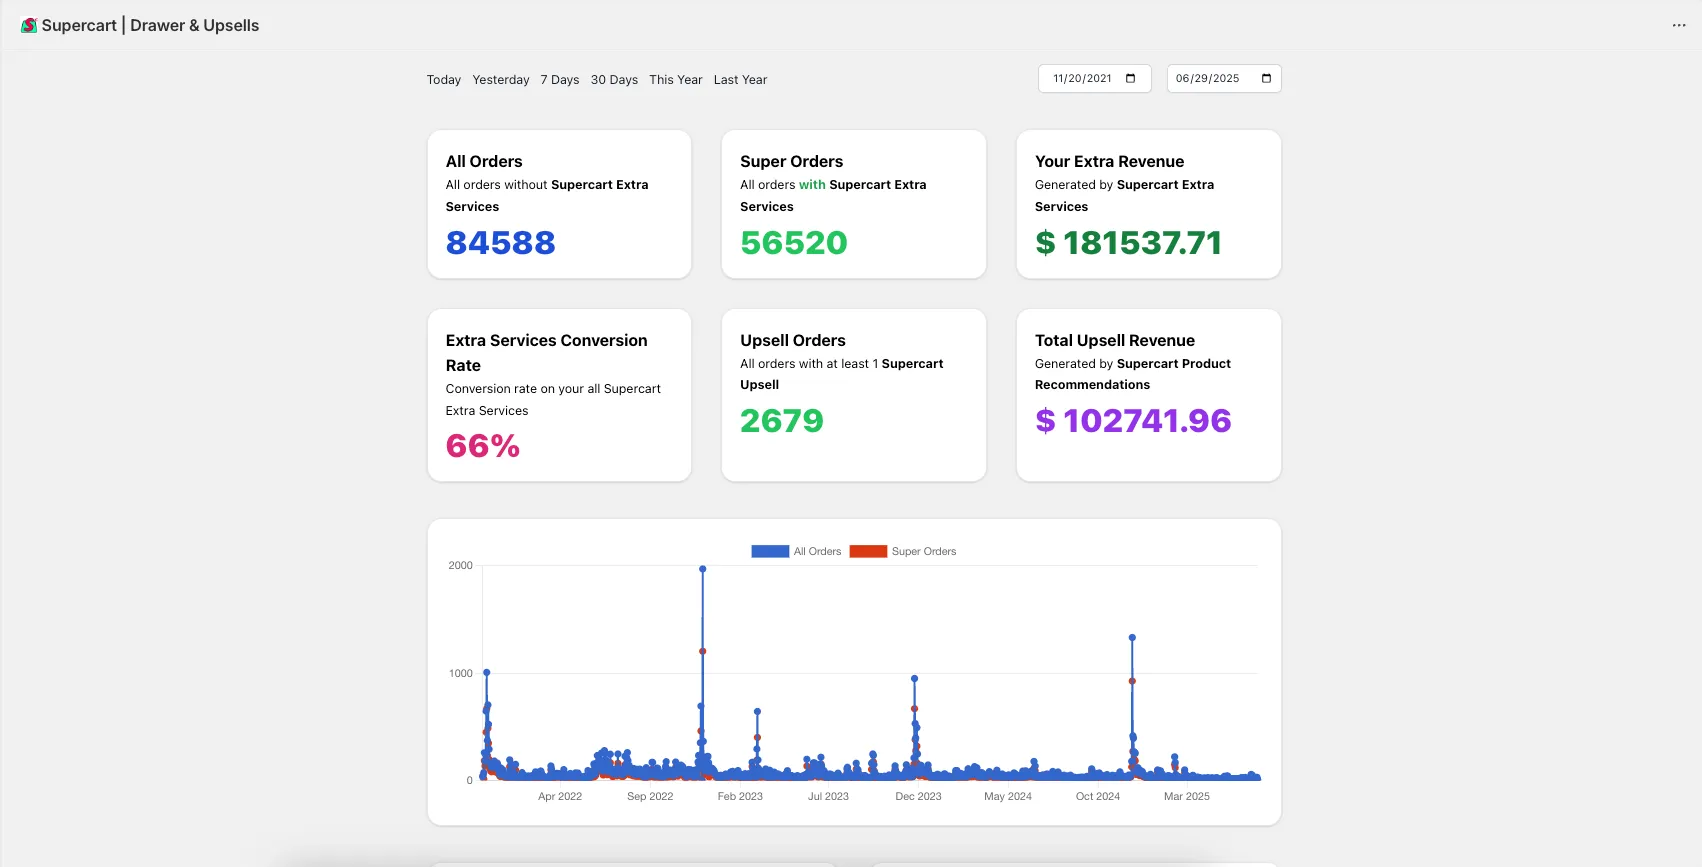Click the All Orders value 84588
Image resolution: width=1702 pixels, height=867 pixels.
pos(500,243)
